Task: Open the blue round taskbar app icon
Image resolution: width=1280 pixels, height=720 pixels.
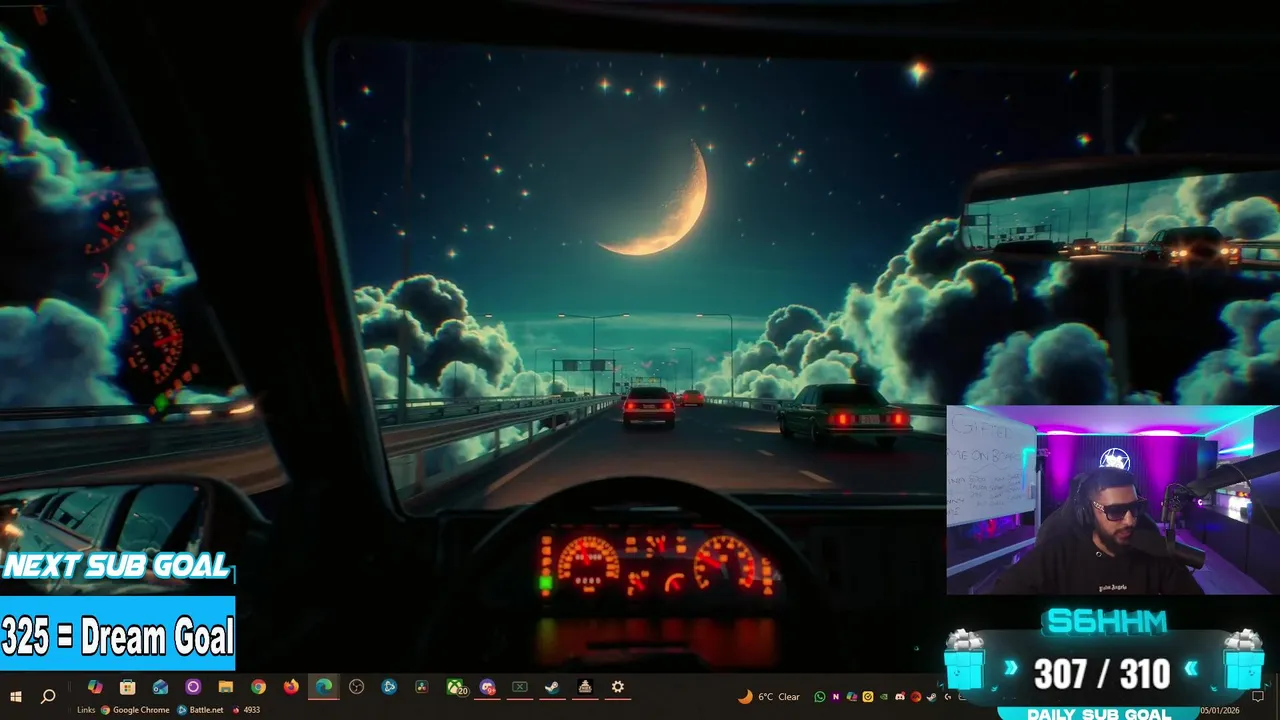Action: click(x=390, y=687)
